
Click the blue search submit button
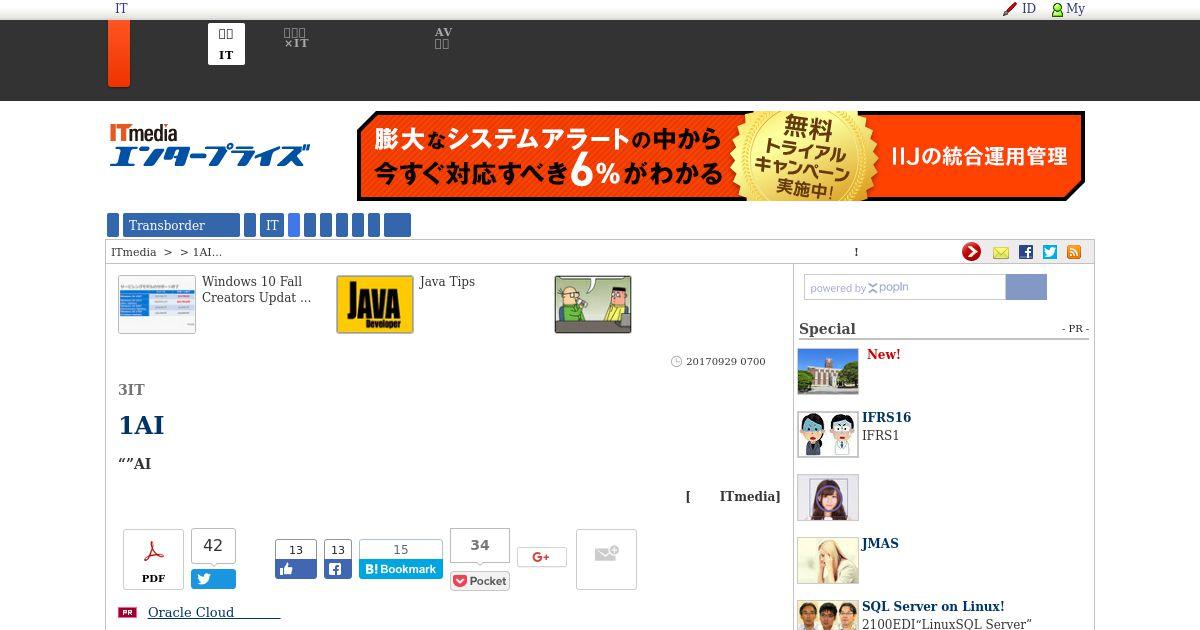coord(1026,287)
